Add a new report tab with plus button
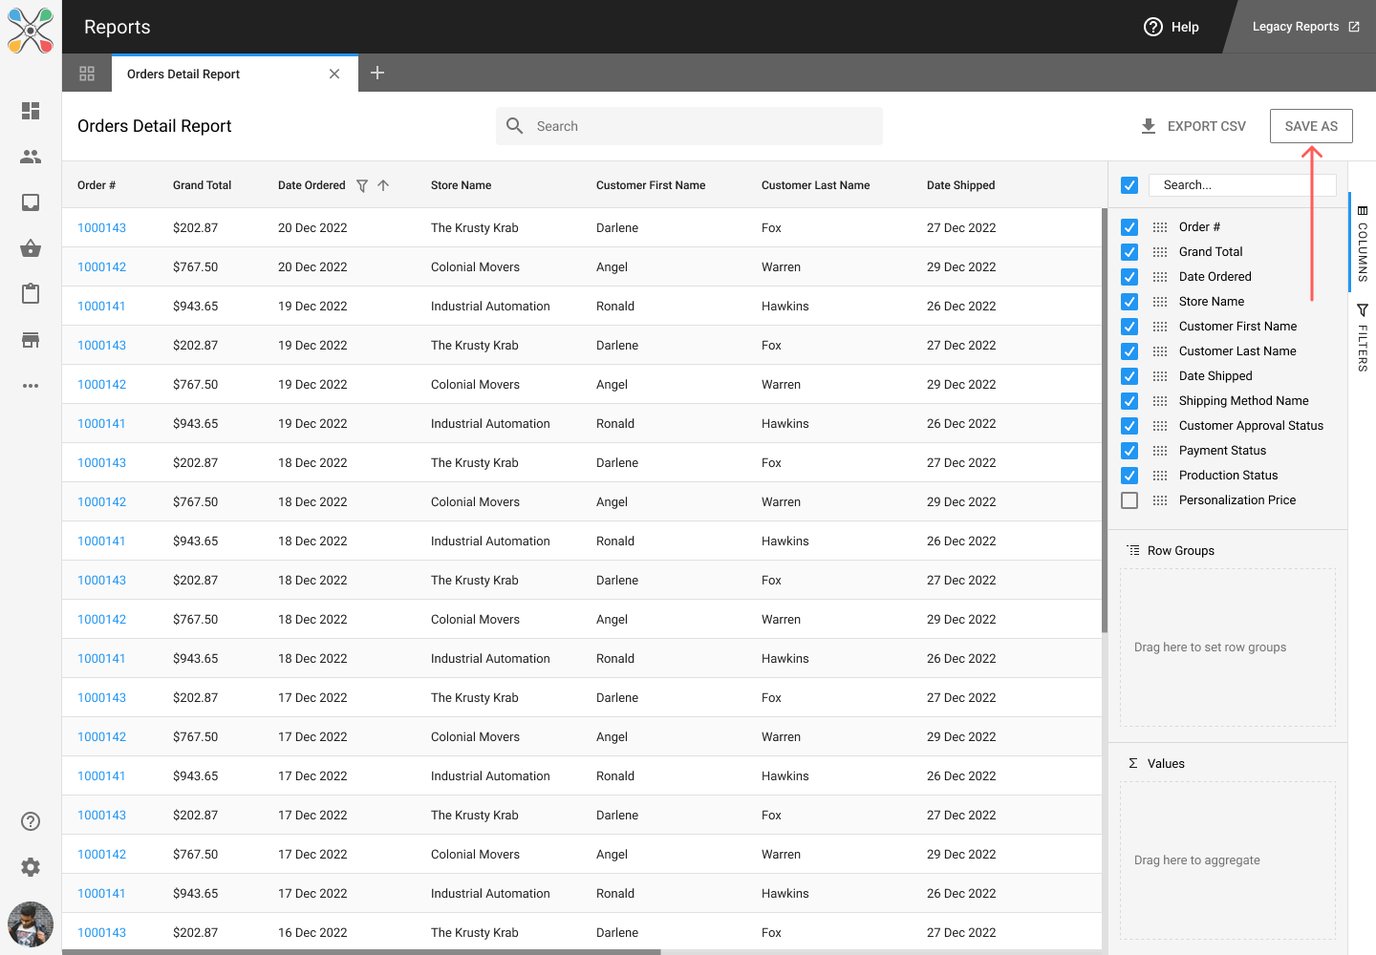 tap(377, 73)
